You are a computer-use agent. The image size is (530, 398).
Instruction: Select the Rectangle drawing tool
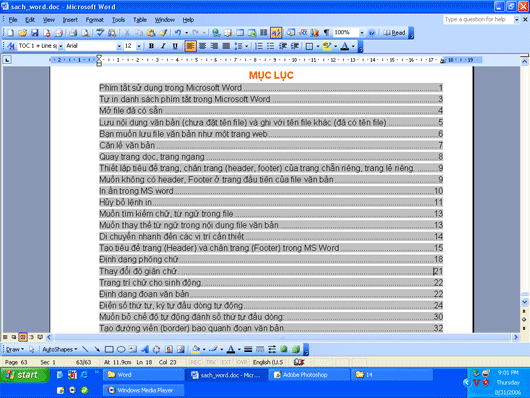(x=109, y=349)
